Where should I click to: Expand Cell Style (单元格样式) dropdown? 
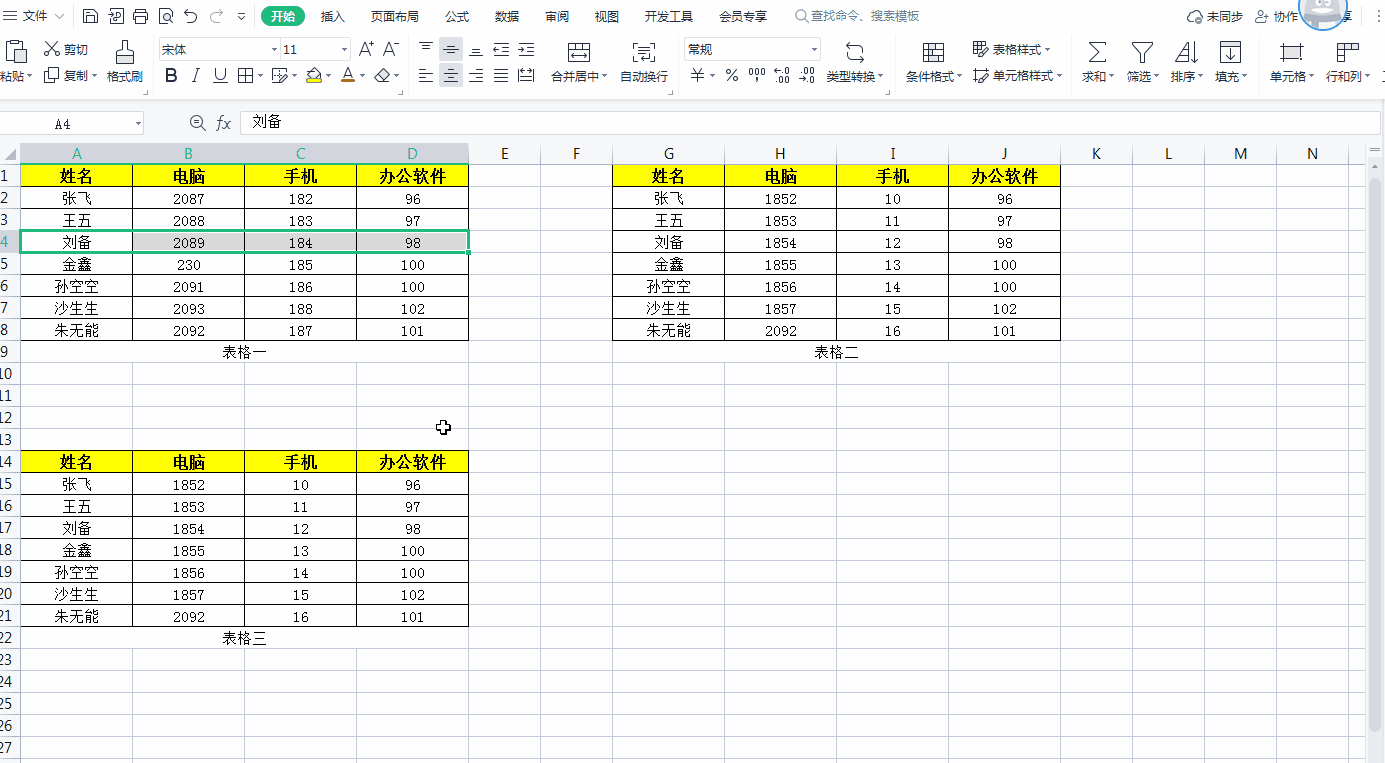tap(1059, 76)
